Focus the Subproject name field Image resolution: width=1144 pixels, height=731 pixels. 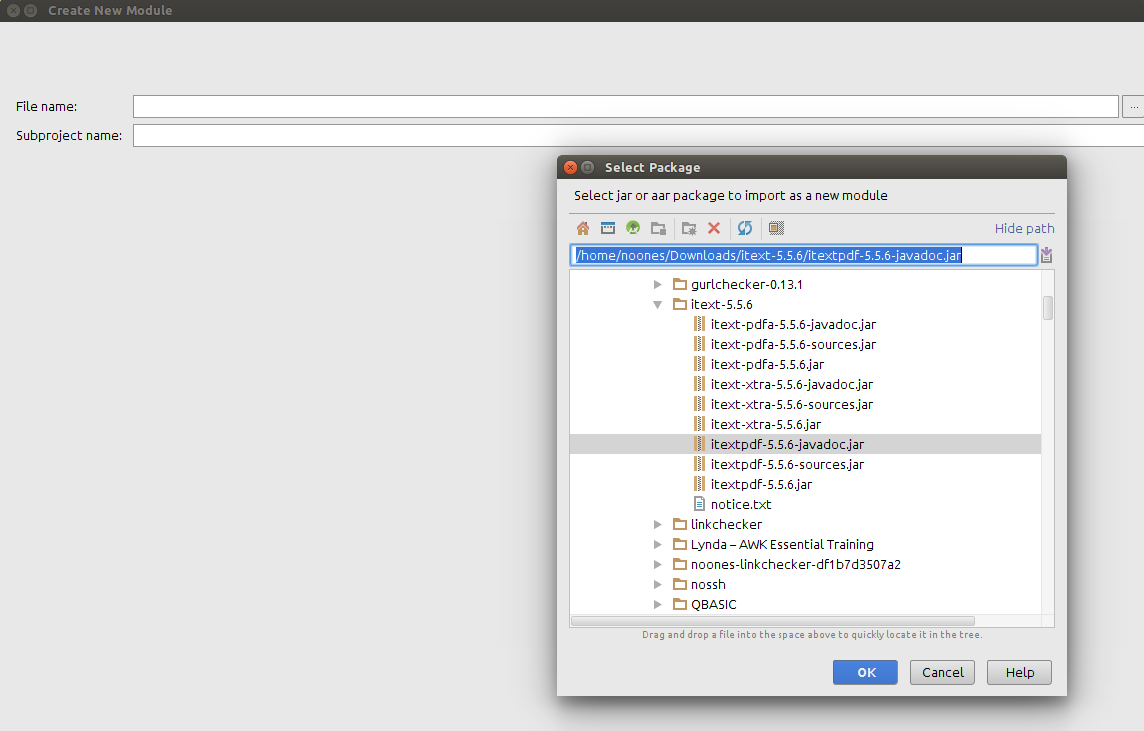(638, 136)
